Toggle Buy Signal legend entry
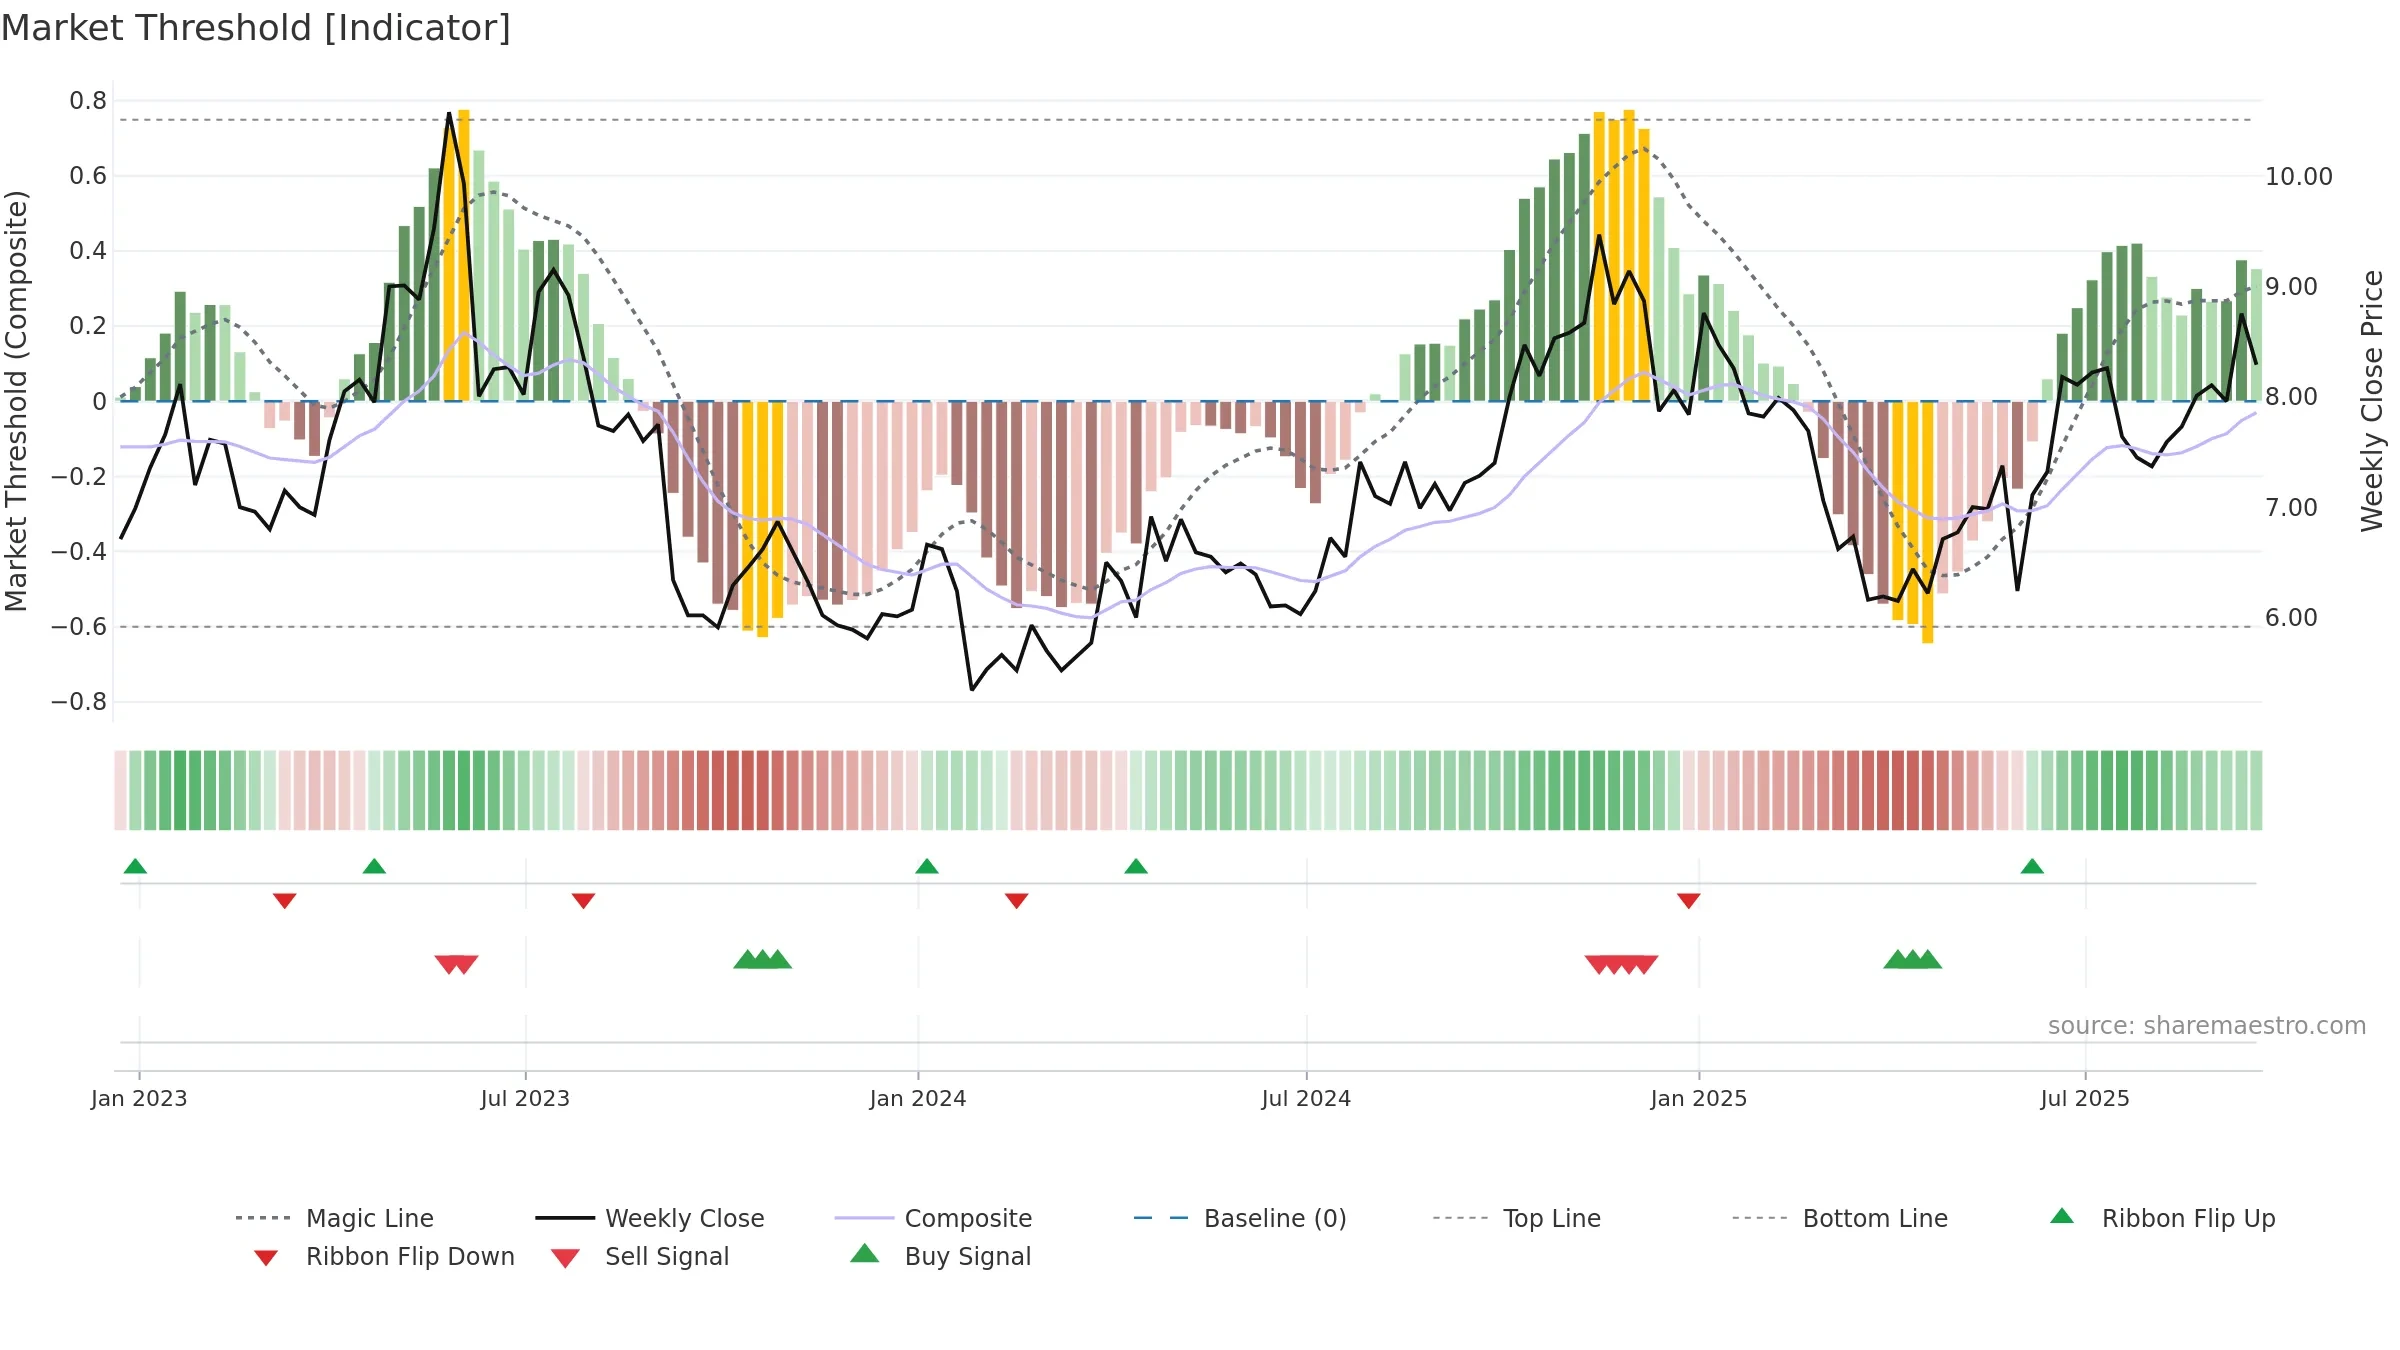The image size is (2400, 1350). 940,1256
